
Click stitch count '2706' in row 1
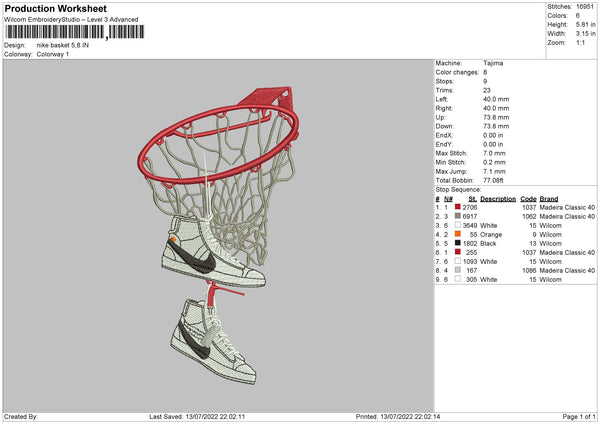[470, 207]
